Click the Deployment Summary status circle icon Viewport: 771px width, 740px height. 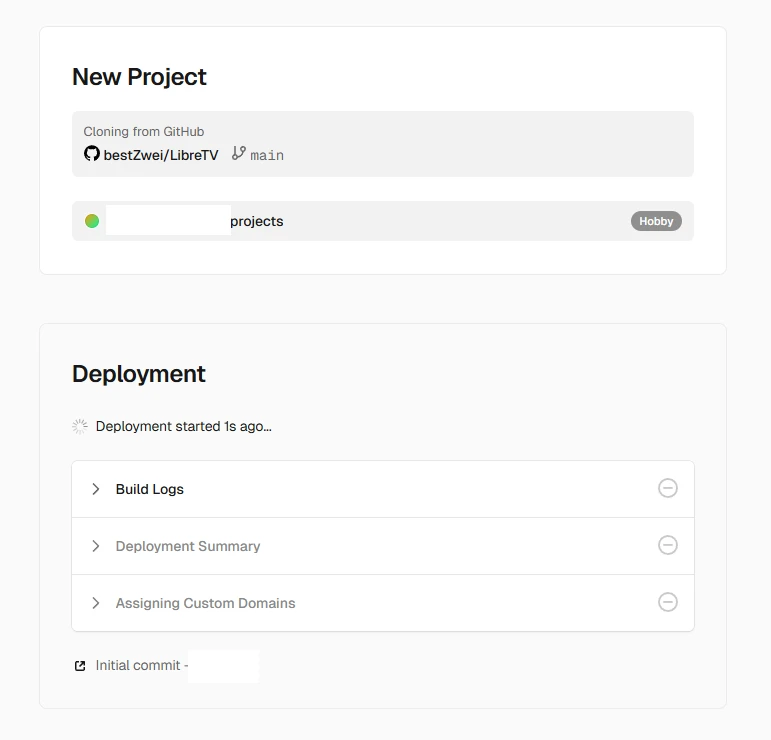tap(667, 545)
